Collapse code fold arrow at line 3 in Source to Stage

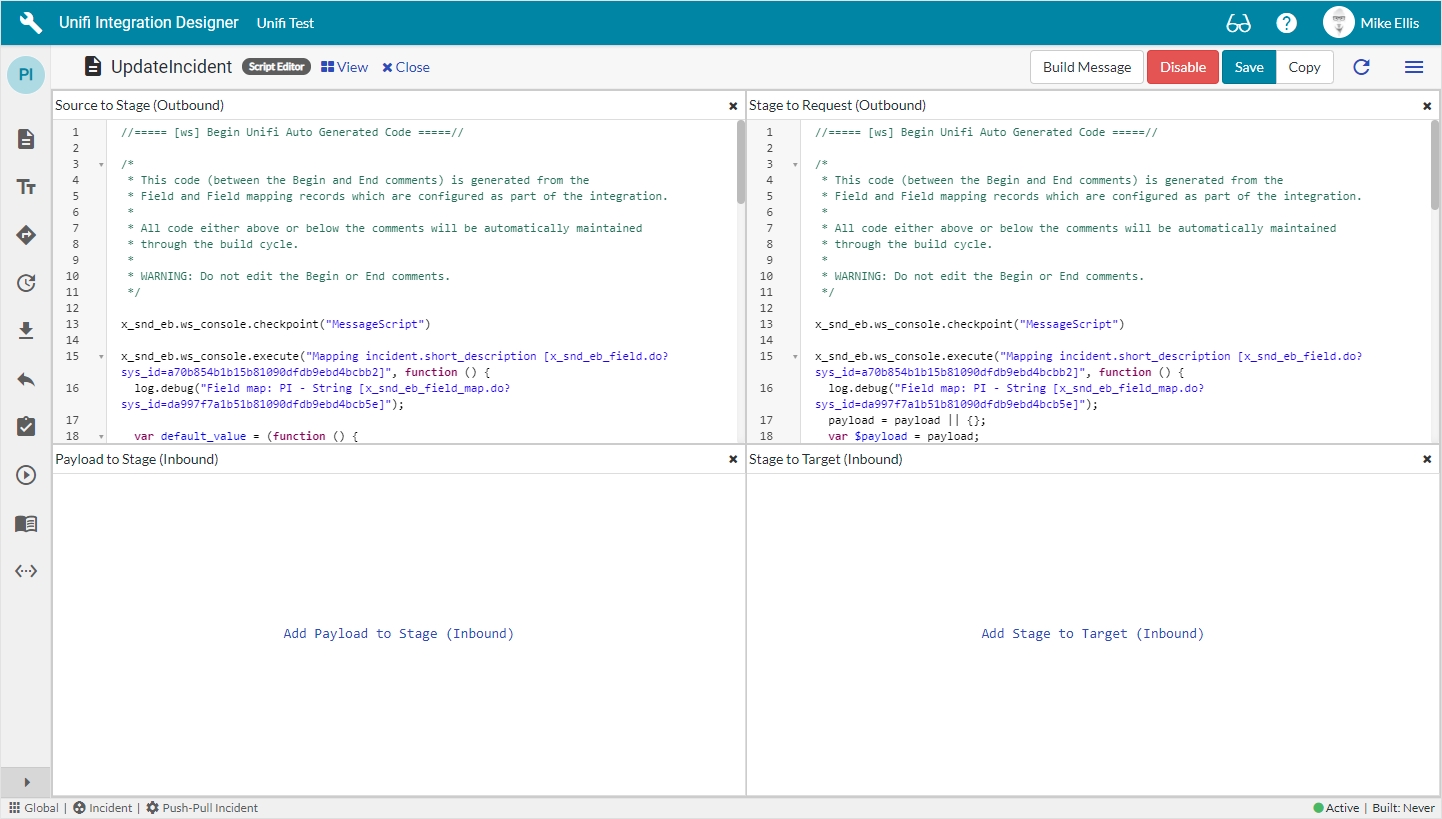point(101,164)
